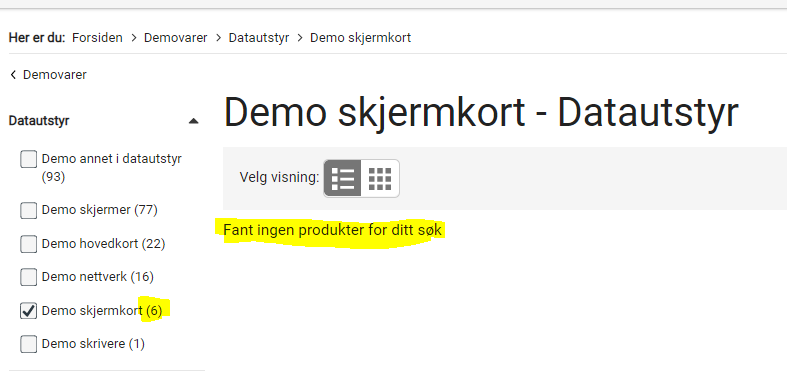This screenshot has height=375, width=787.
Task: Go back to Demovarer in sidebar
Action: coord(55,75)
